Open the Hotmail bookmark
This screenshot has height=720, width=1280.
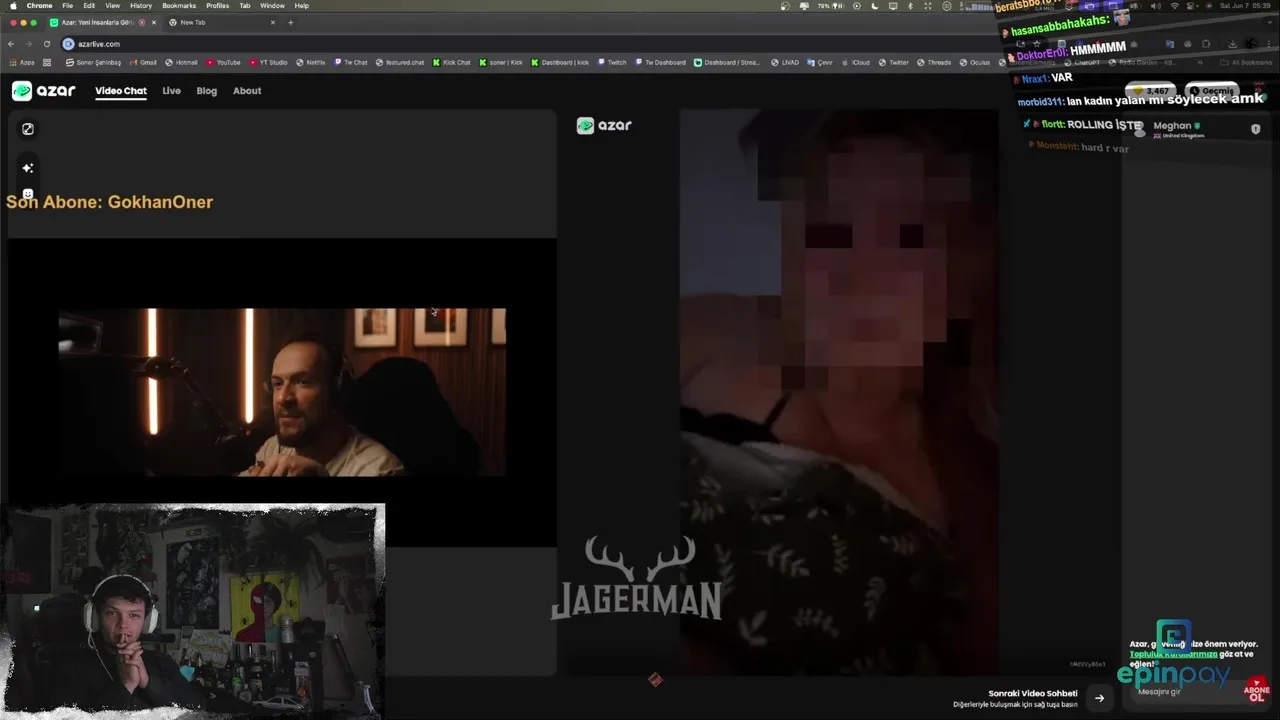pos(181,62)
